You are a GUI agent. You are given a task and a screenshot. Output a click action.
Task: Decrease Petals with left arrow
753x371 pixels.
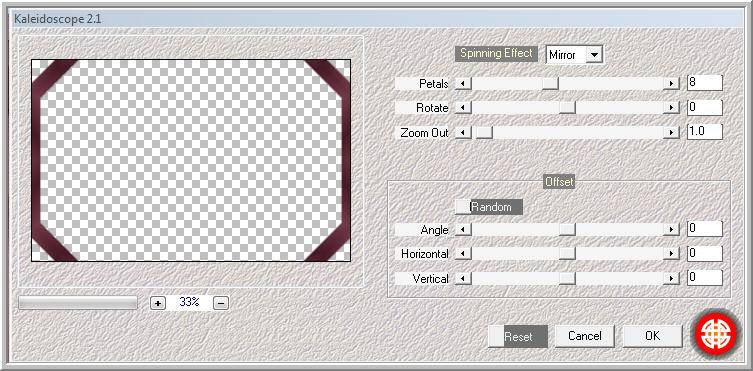coord(463,84)
